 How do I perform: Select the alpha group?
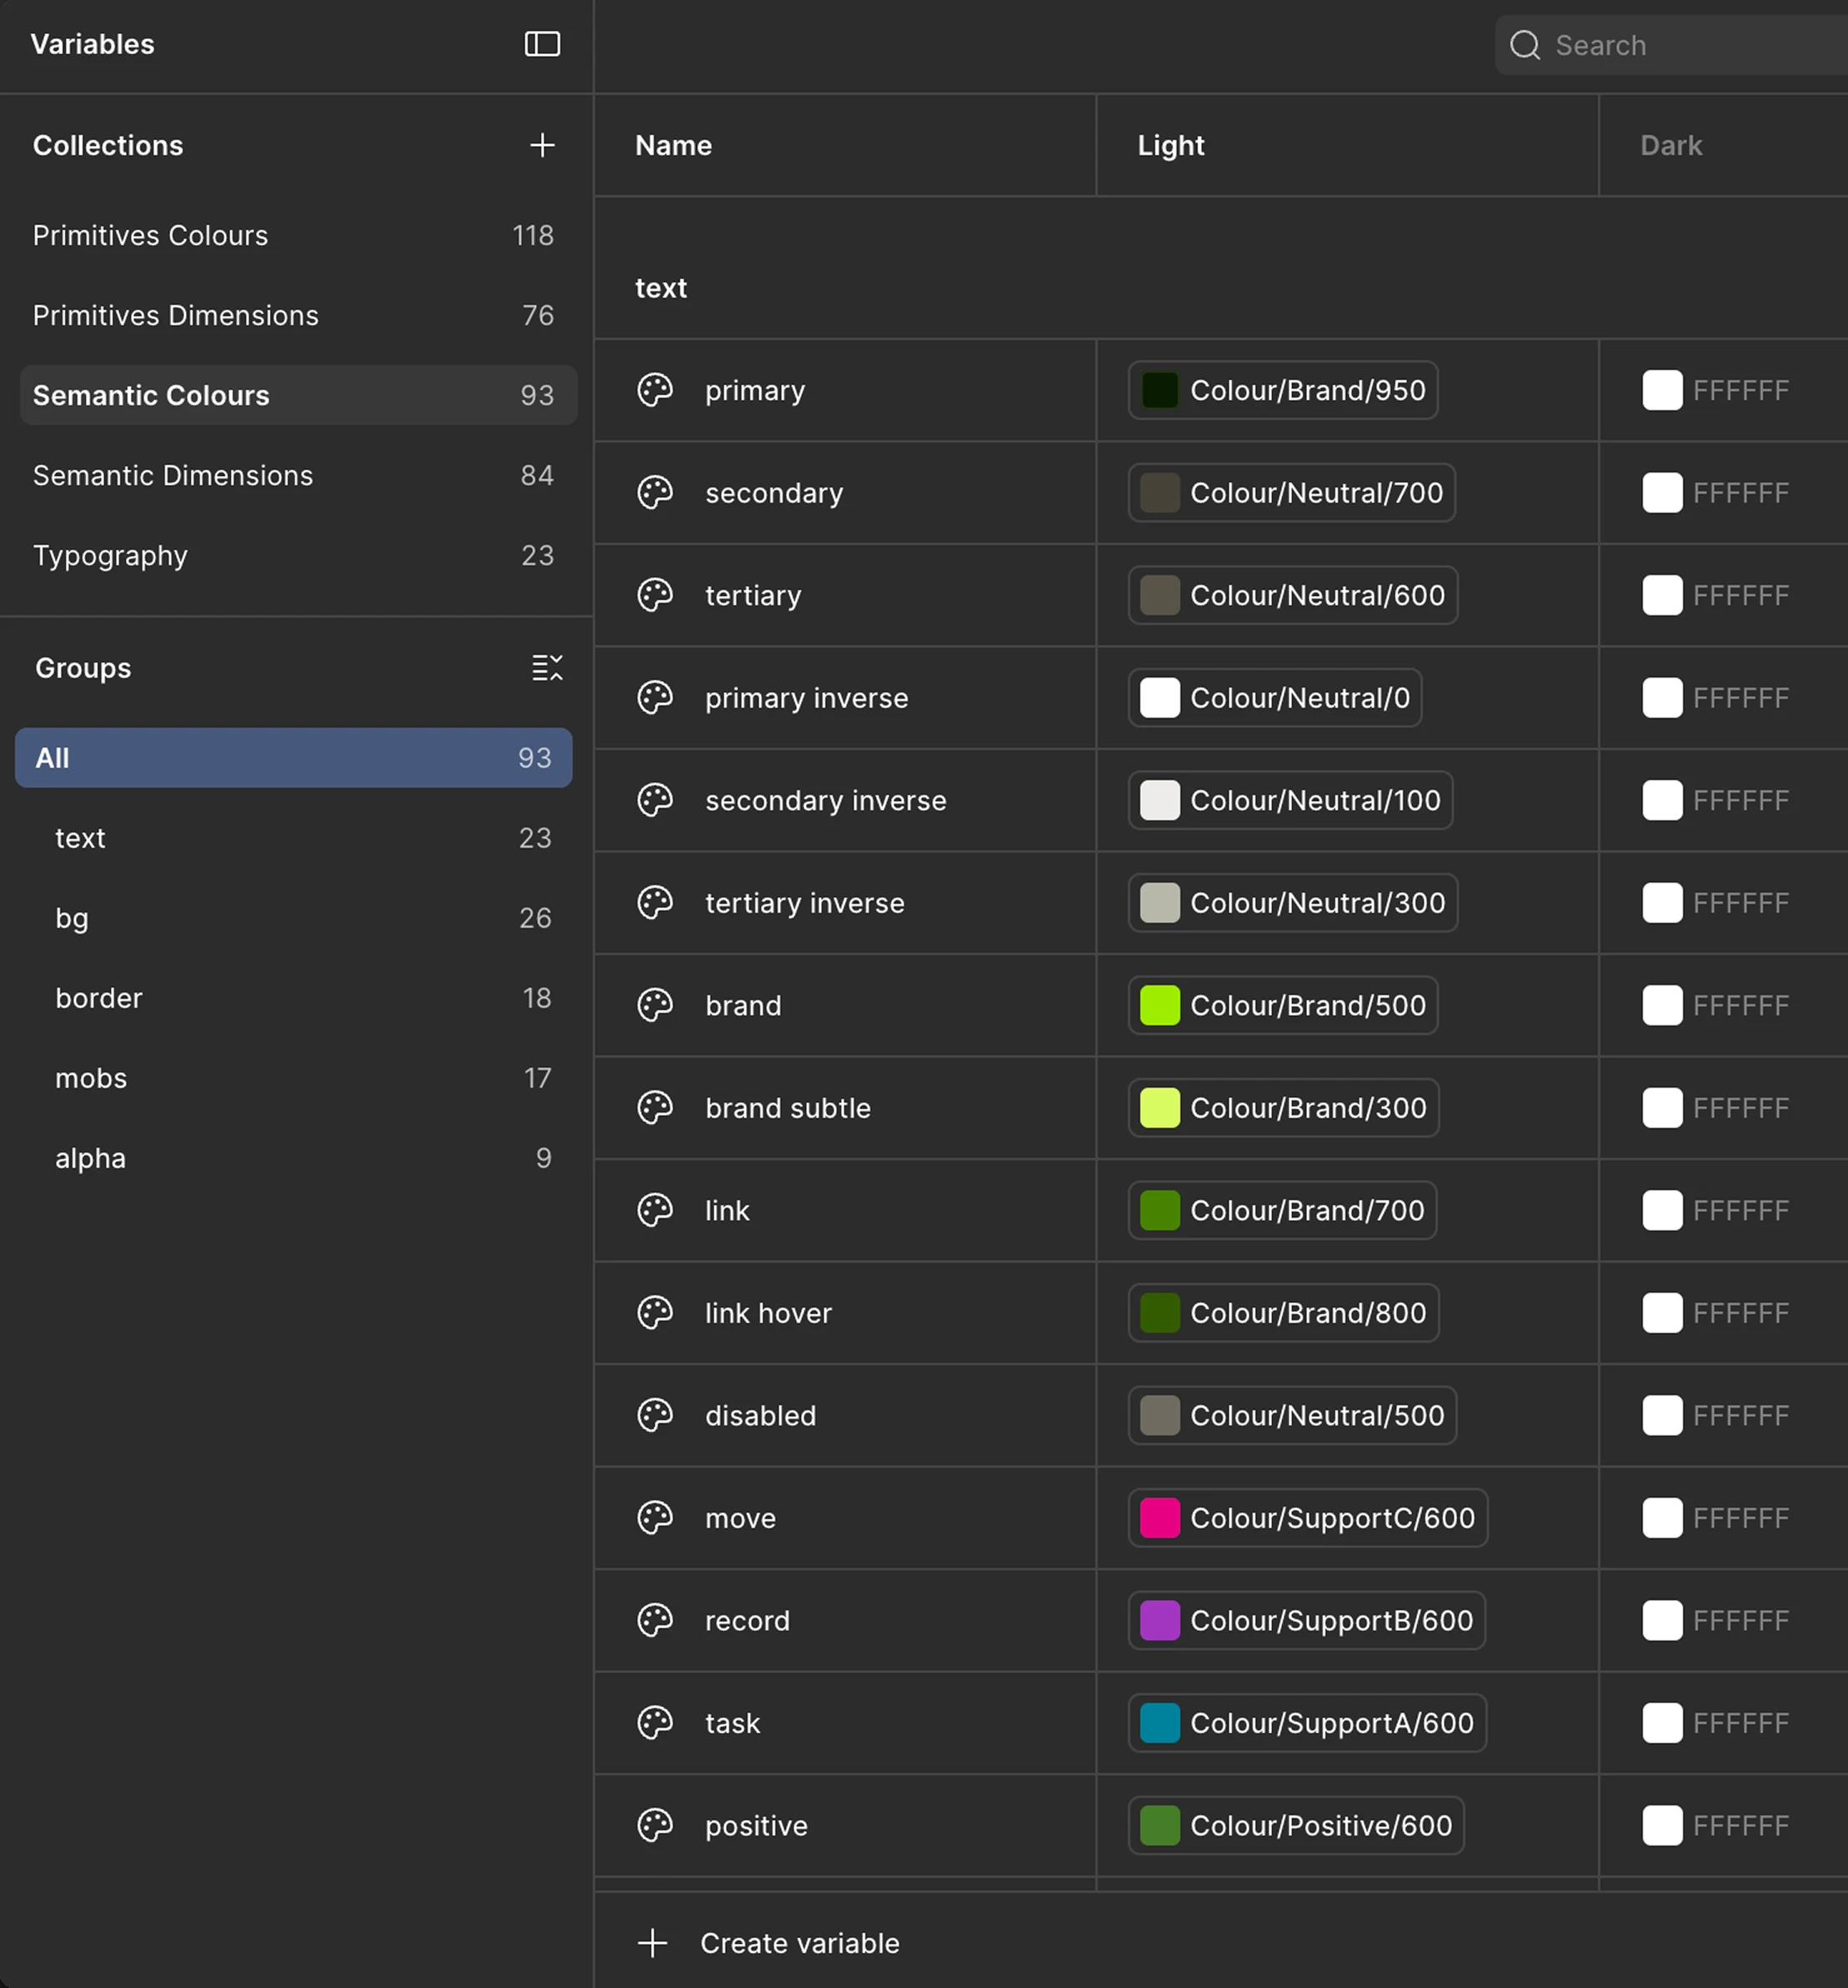tap(293, 1158)
